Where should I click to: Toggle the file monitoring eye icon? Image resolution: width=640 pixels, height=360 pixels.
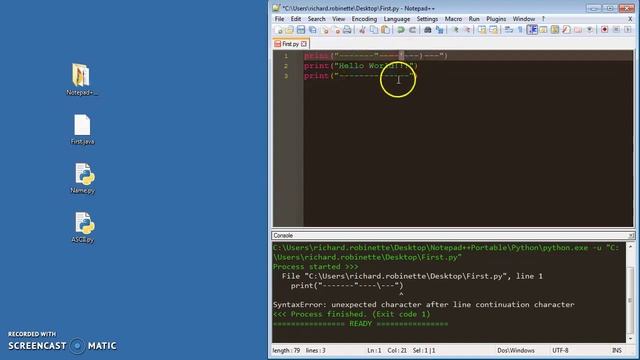[589, 30]
